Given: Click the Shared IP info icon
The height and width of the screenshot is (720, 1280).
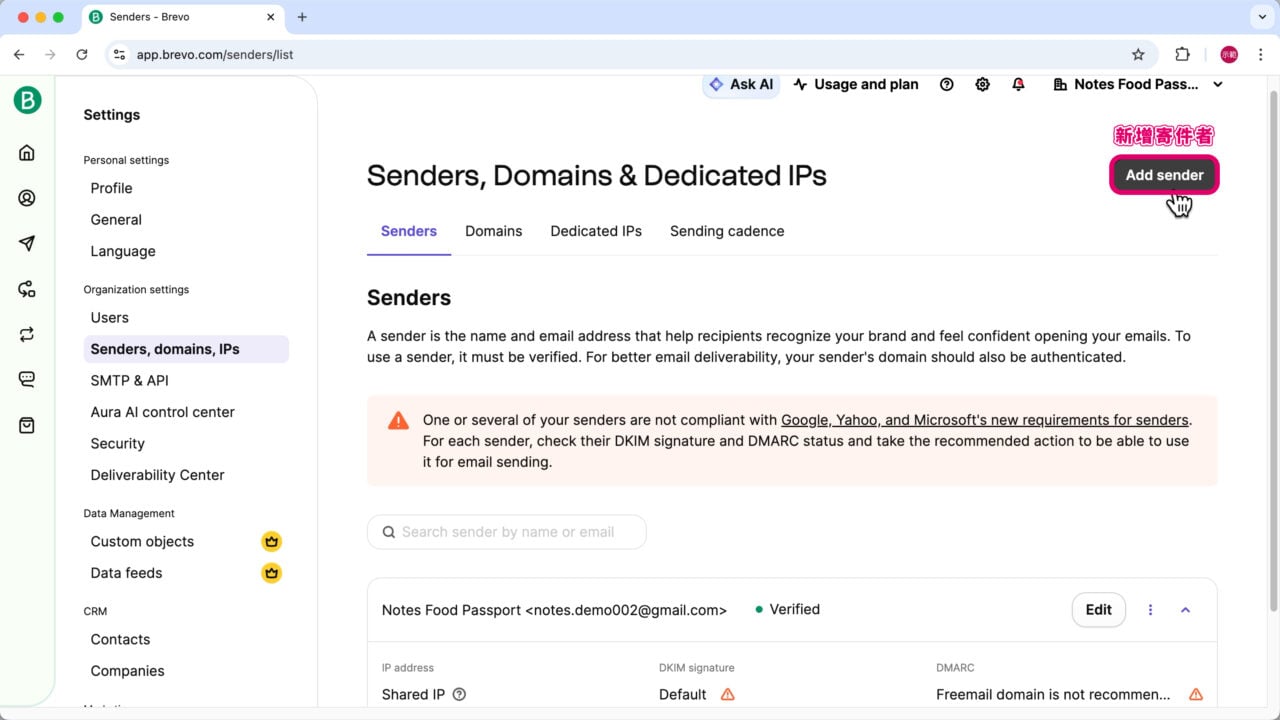Looking at the screenshot, I should (459, 694).
